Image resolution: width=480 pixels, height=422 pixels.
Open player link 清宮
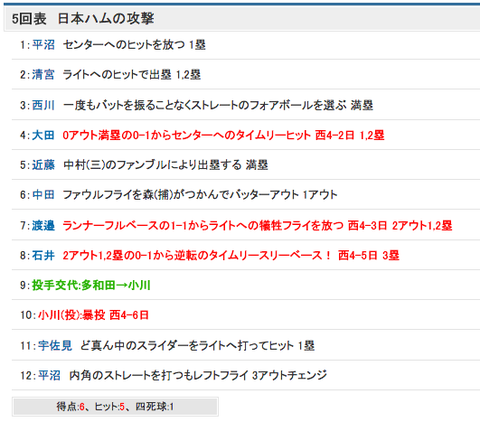(x=43, y=75)
